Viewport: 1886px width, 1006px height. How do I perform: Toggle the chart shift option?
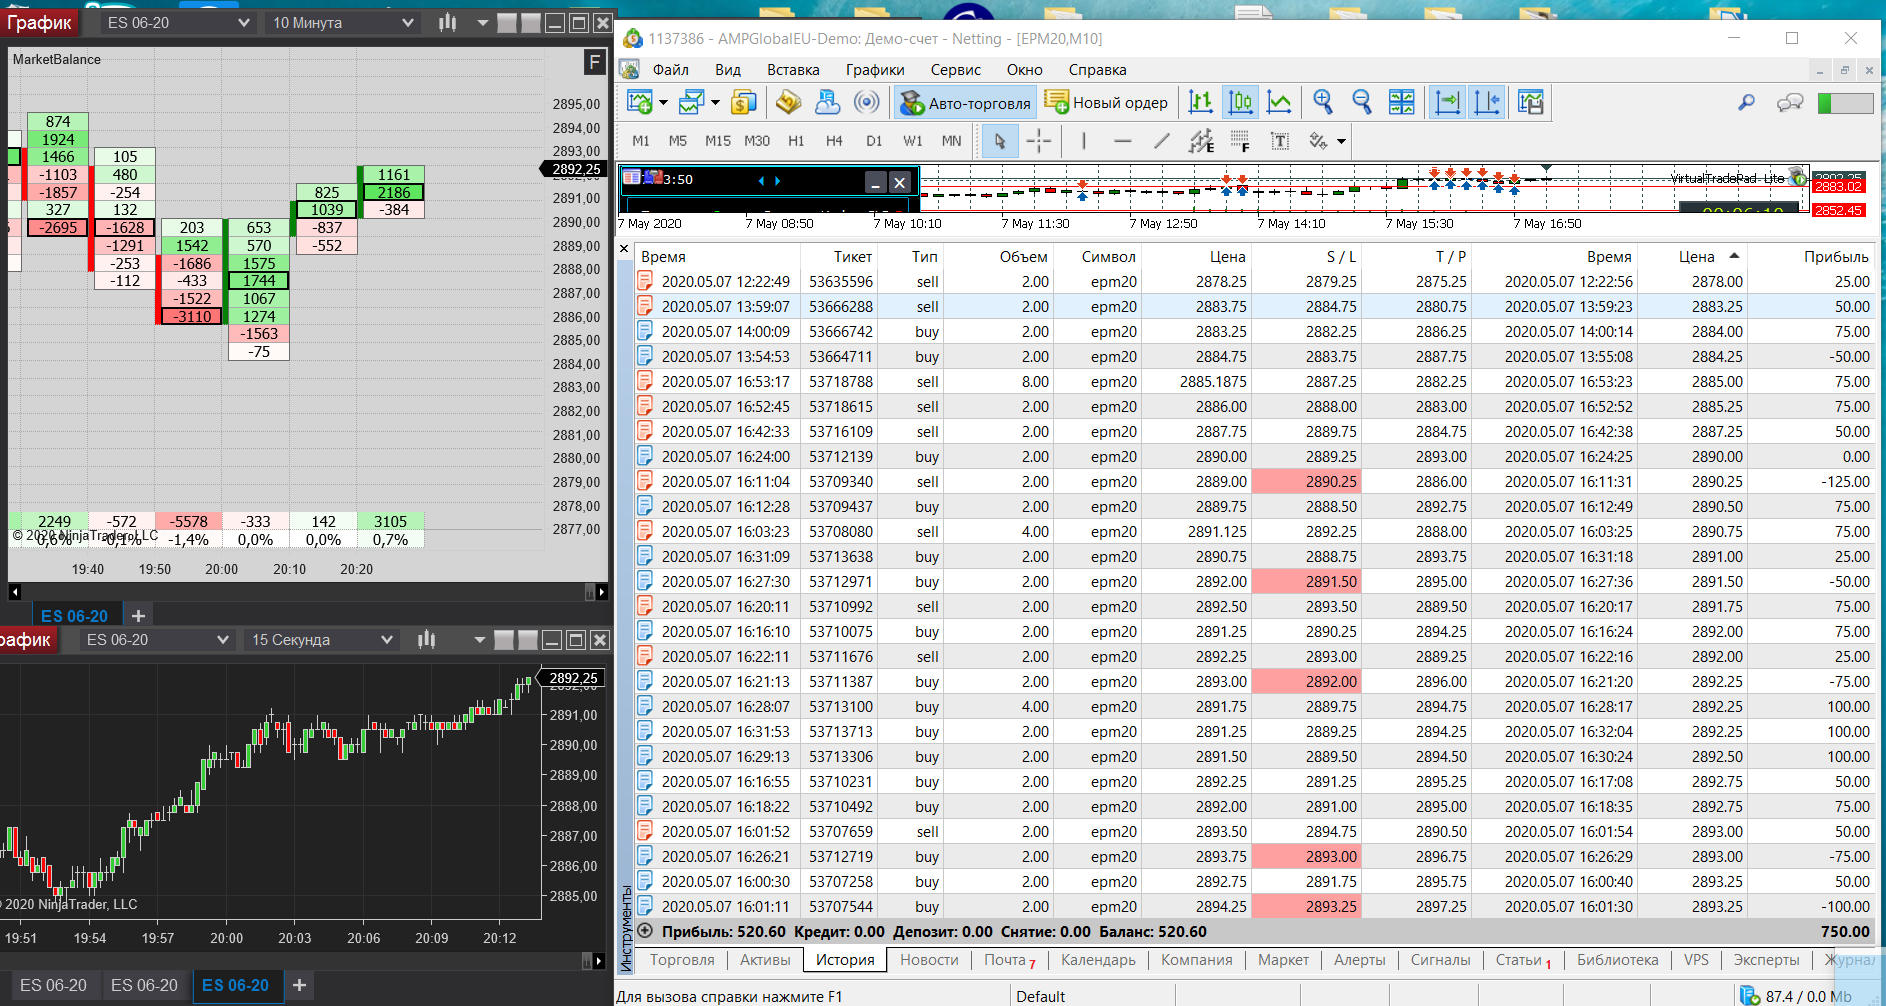click(x=1487, y=102)
